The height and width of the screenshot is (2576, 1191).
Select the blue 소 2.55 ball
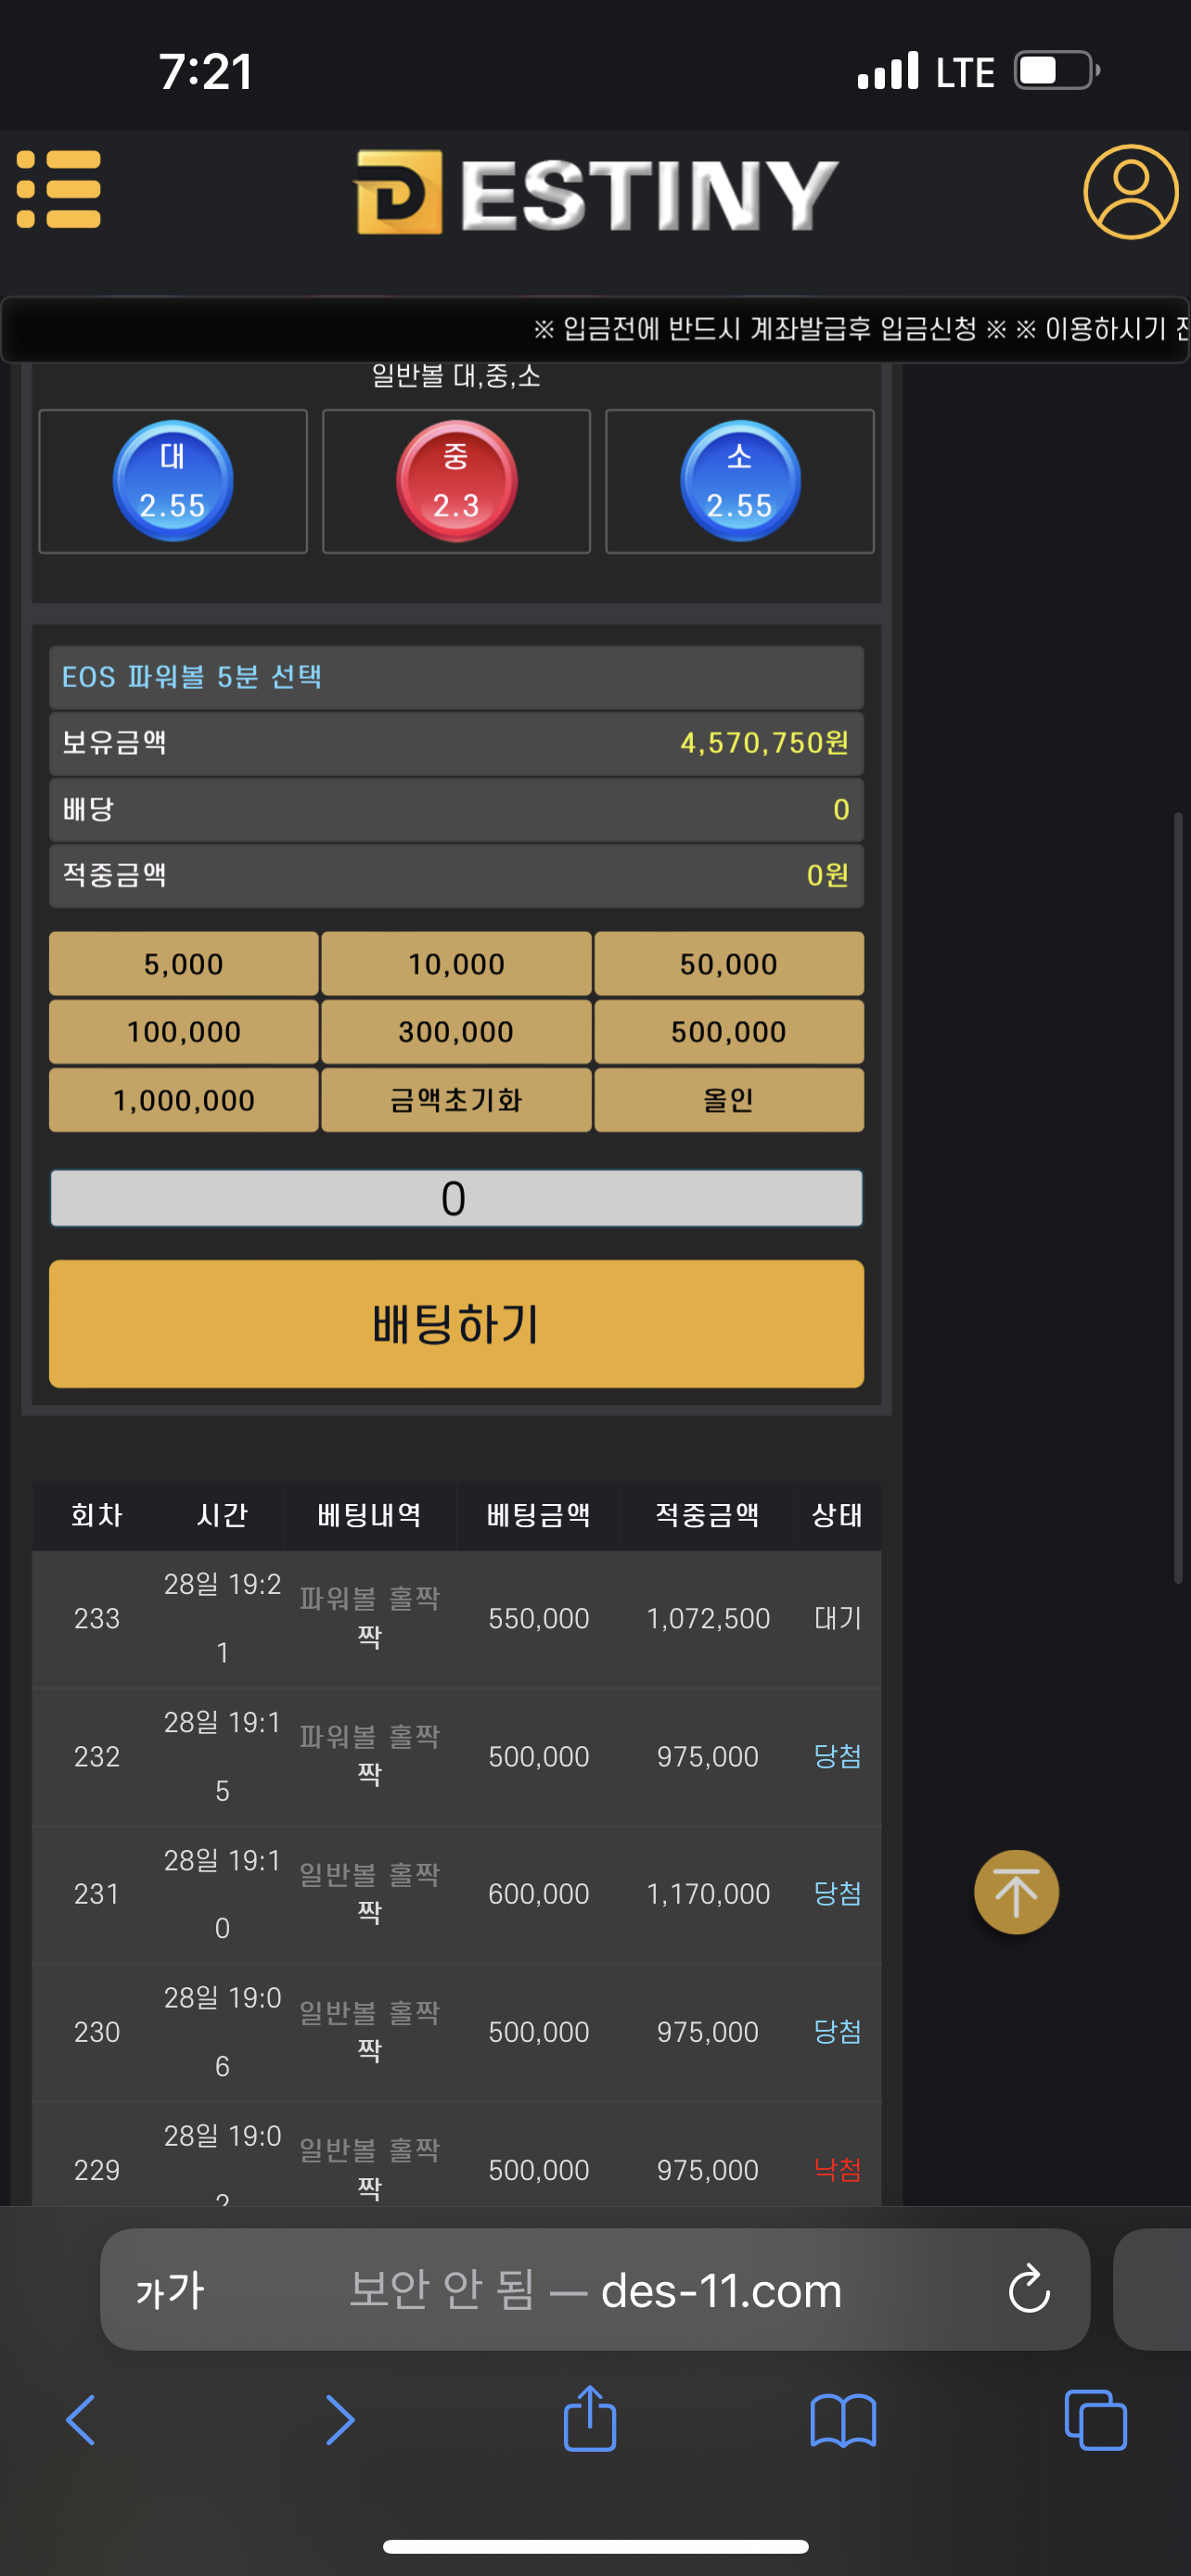click(x=740, y=481)
